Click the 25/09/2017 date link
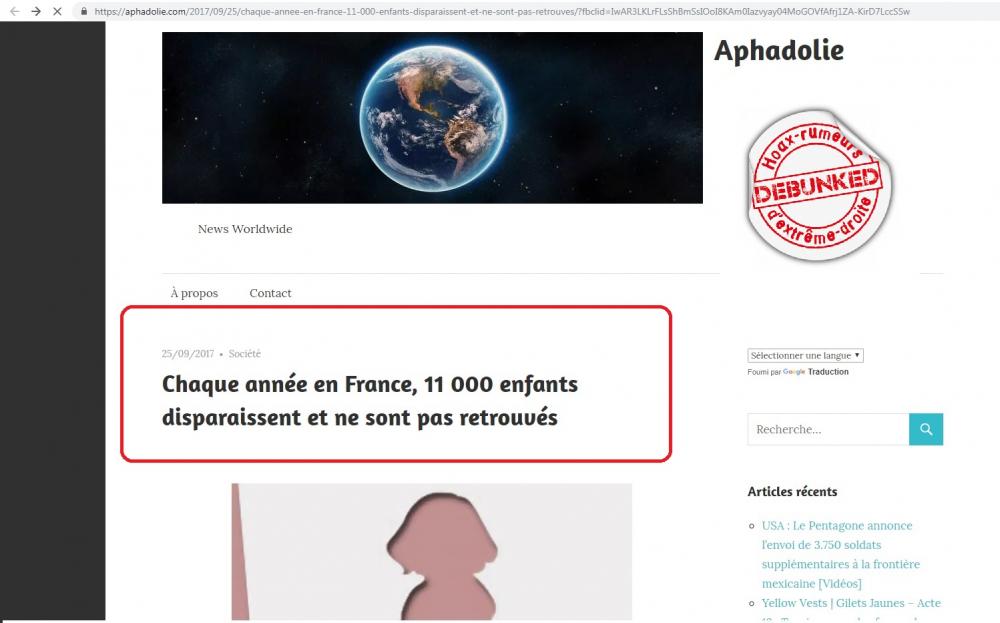Image resolution: width=1000 pixels, height=623 pixels. pyautogui.click(x=188, y=353)
